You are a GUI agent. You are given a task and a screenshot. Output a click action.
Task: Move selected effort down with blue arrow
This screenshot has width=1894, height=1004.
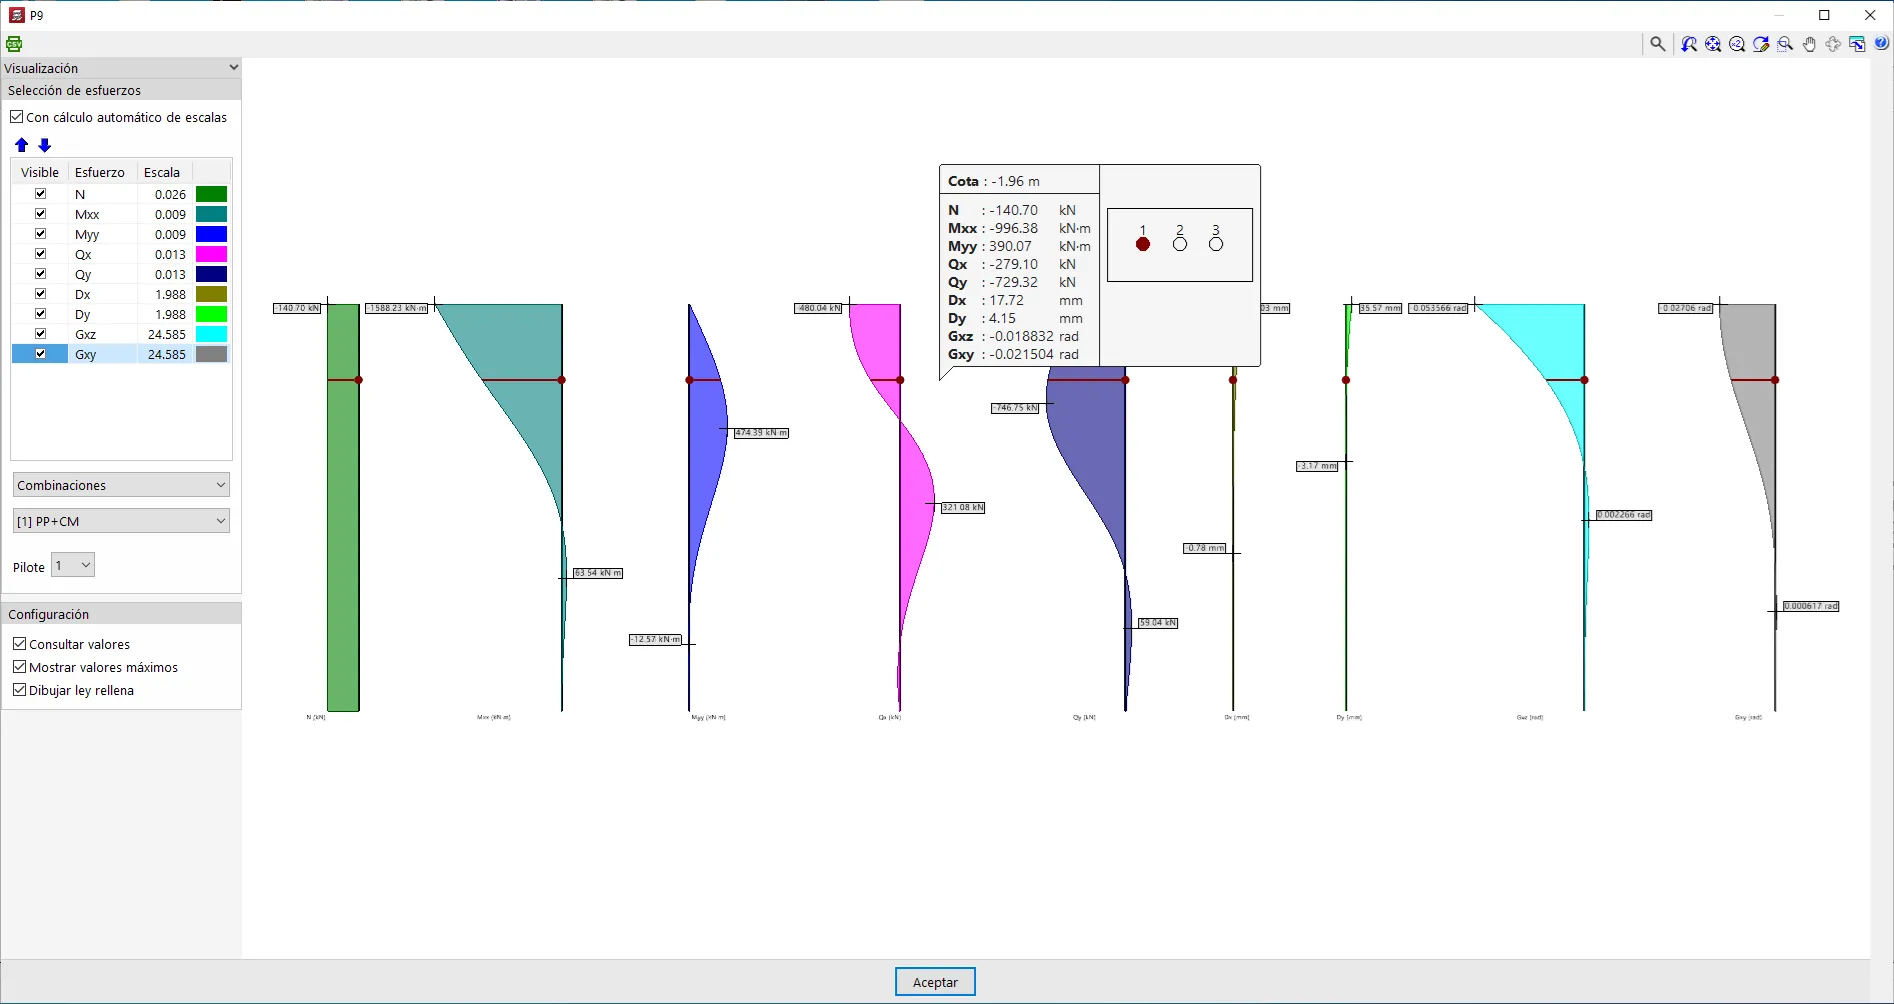(44, 145)
